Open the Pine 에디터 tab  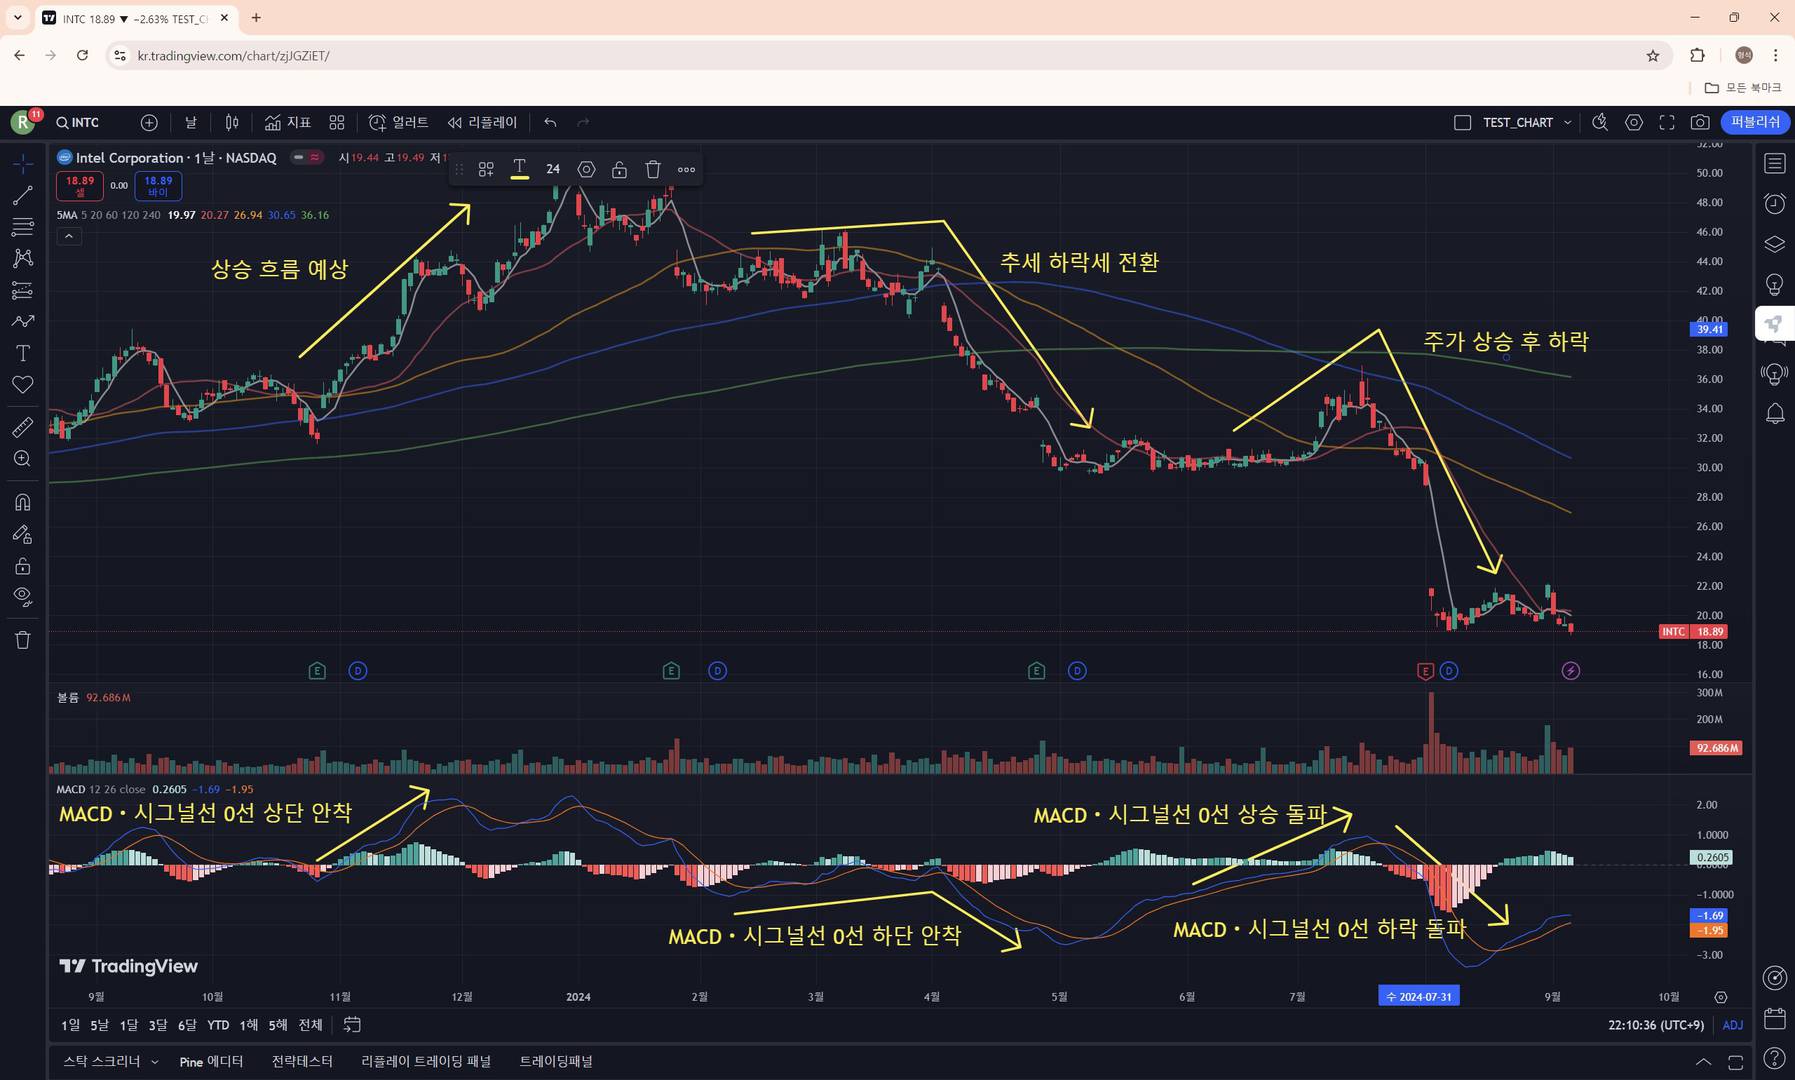point(211,1061)
